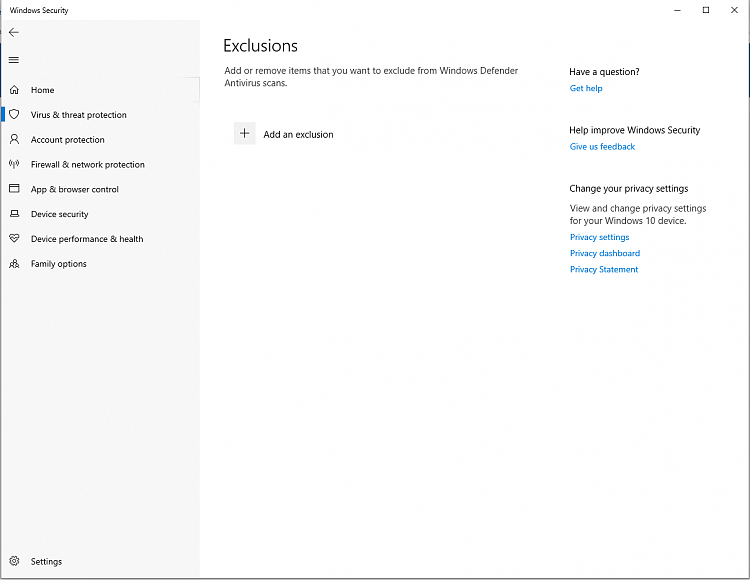Image resolution: width=750 pixels, height=580 pixels.
Task: Click the 'Add or remove items' description text
Action: pos(371,77)
